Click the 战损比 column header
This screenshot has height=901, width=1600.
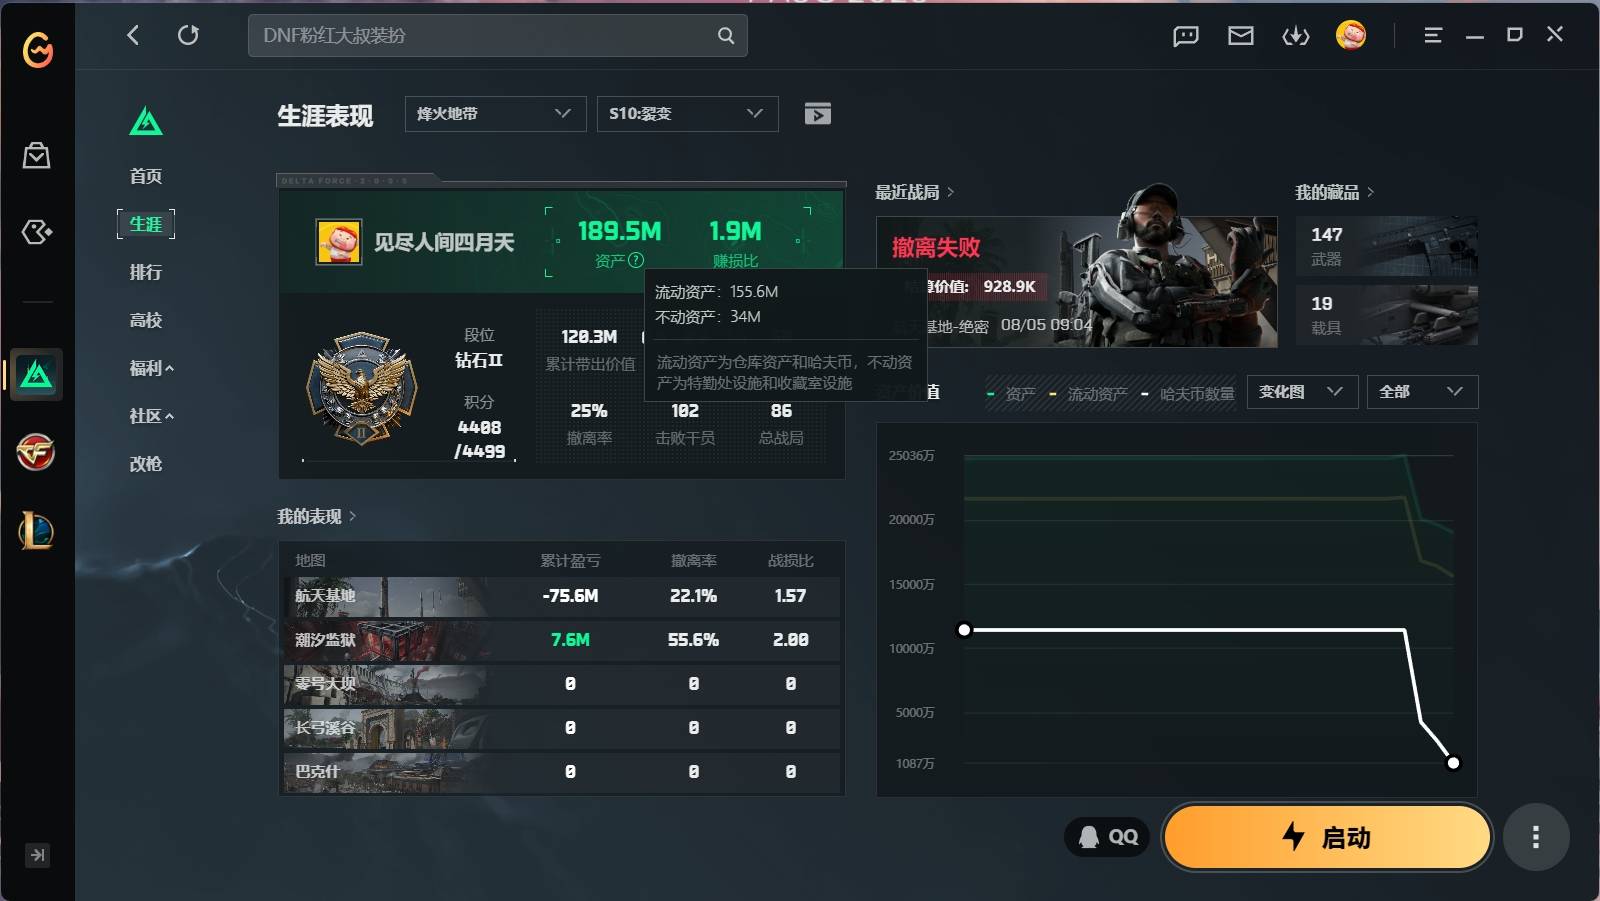click(790, 561)
